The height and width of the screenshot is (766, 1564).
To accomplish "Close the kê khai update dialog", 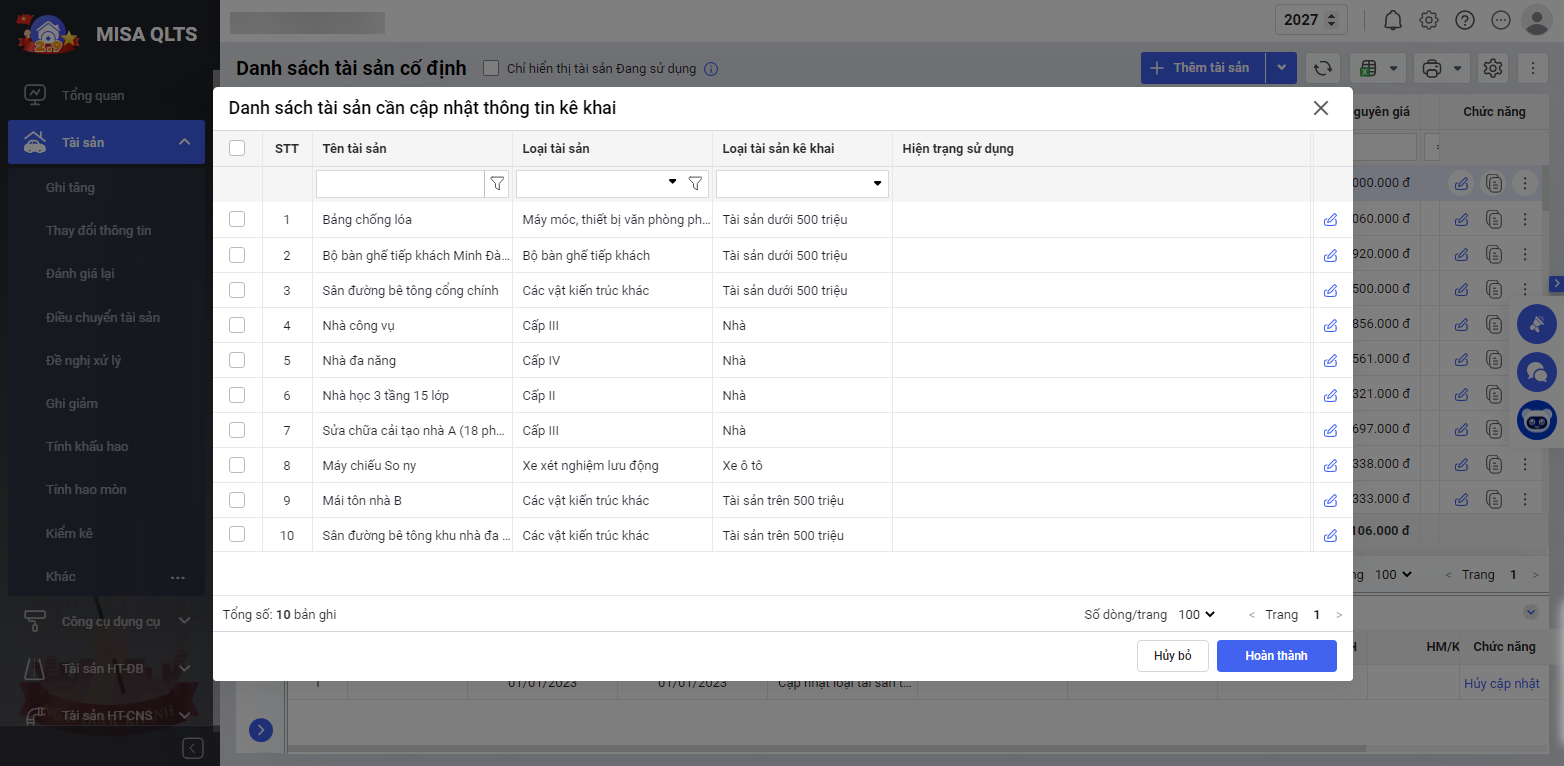I will point(1320,108).
